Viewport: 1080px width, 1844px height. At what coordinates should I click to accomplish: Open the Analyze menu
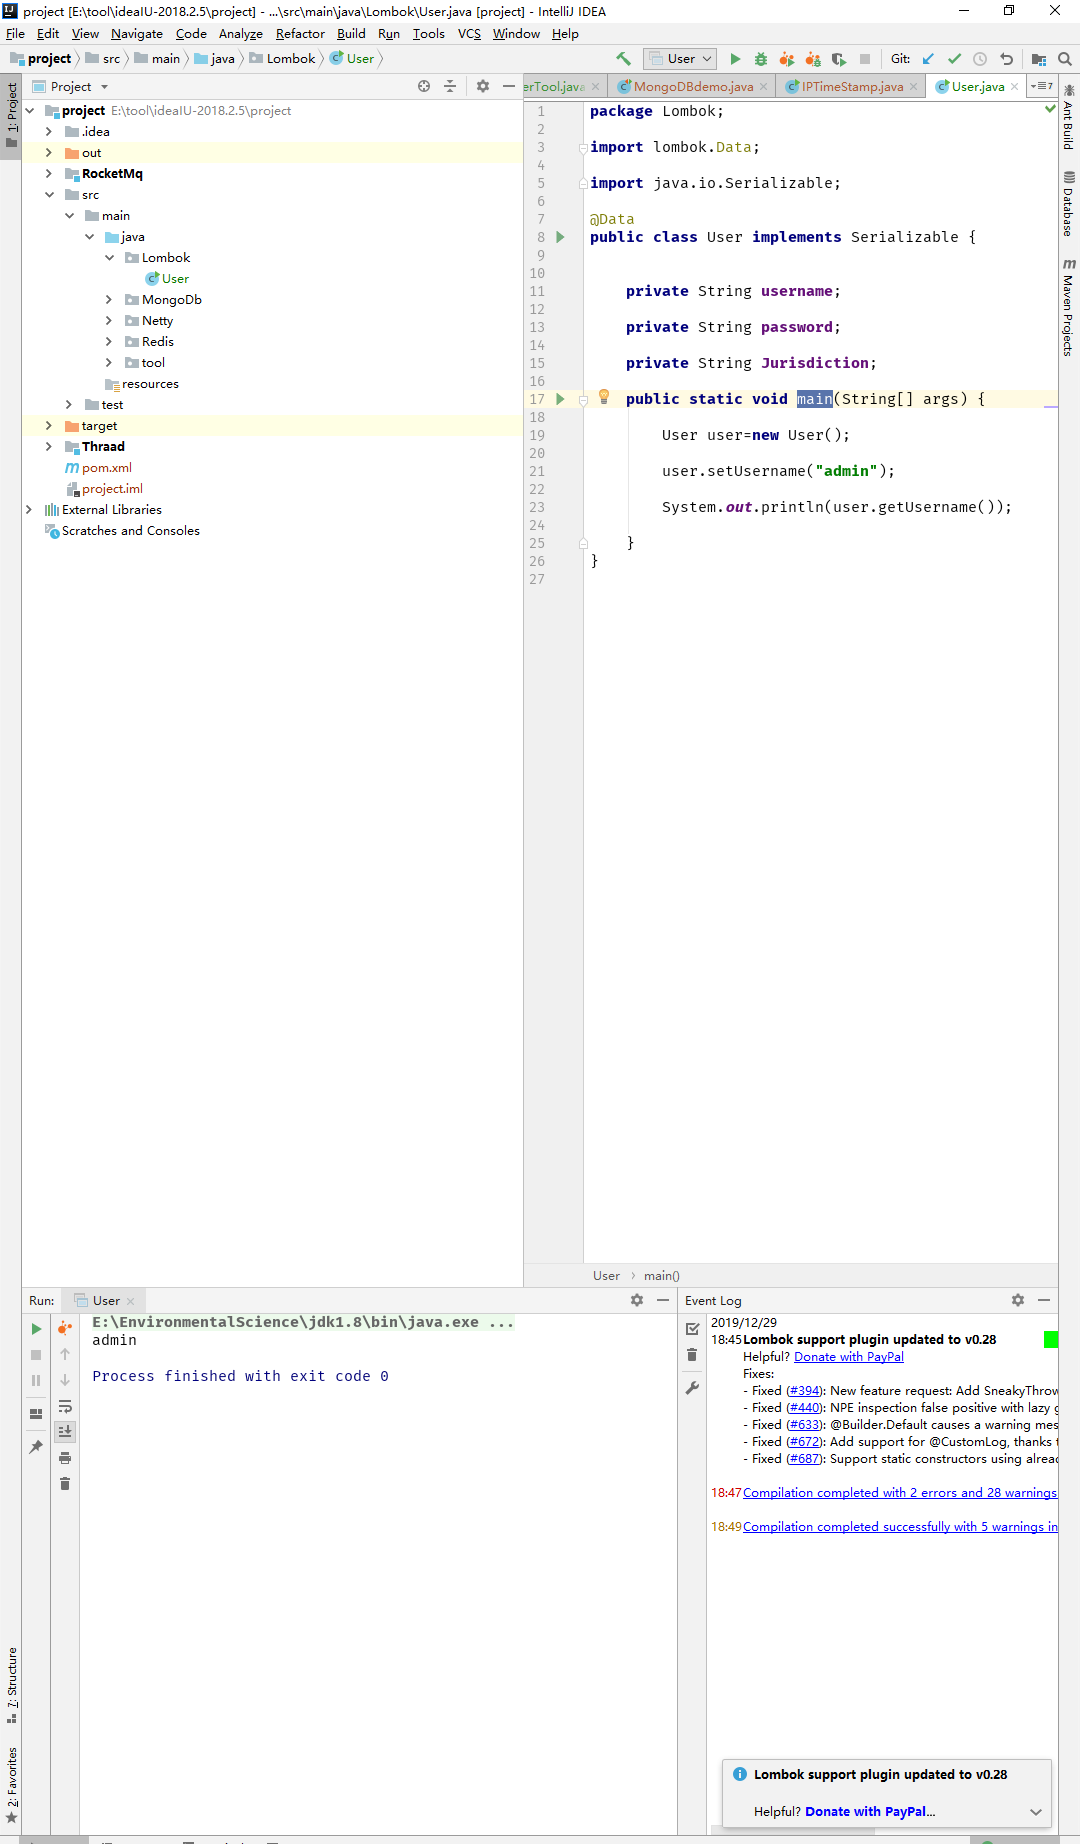241,33
